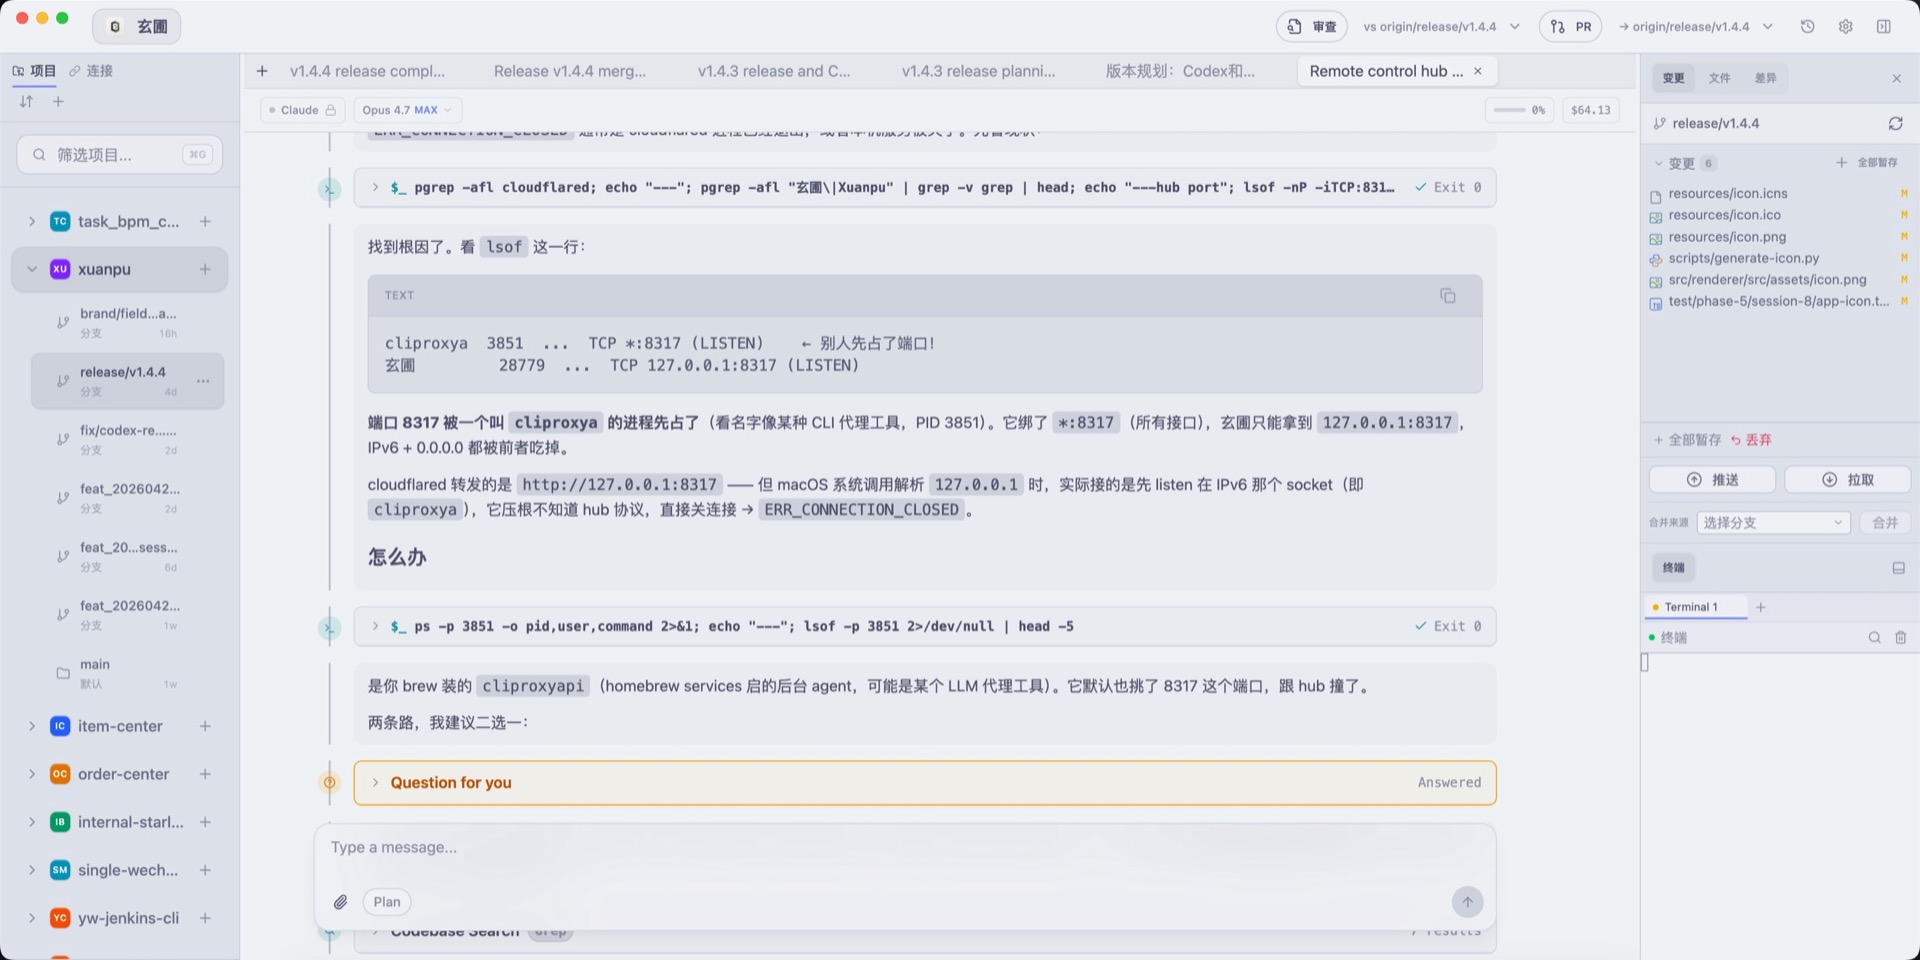
Task: Switch to the 文件 tab
Action: point(1721,78)
